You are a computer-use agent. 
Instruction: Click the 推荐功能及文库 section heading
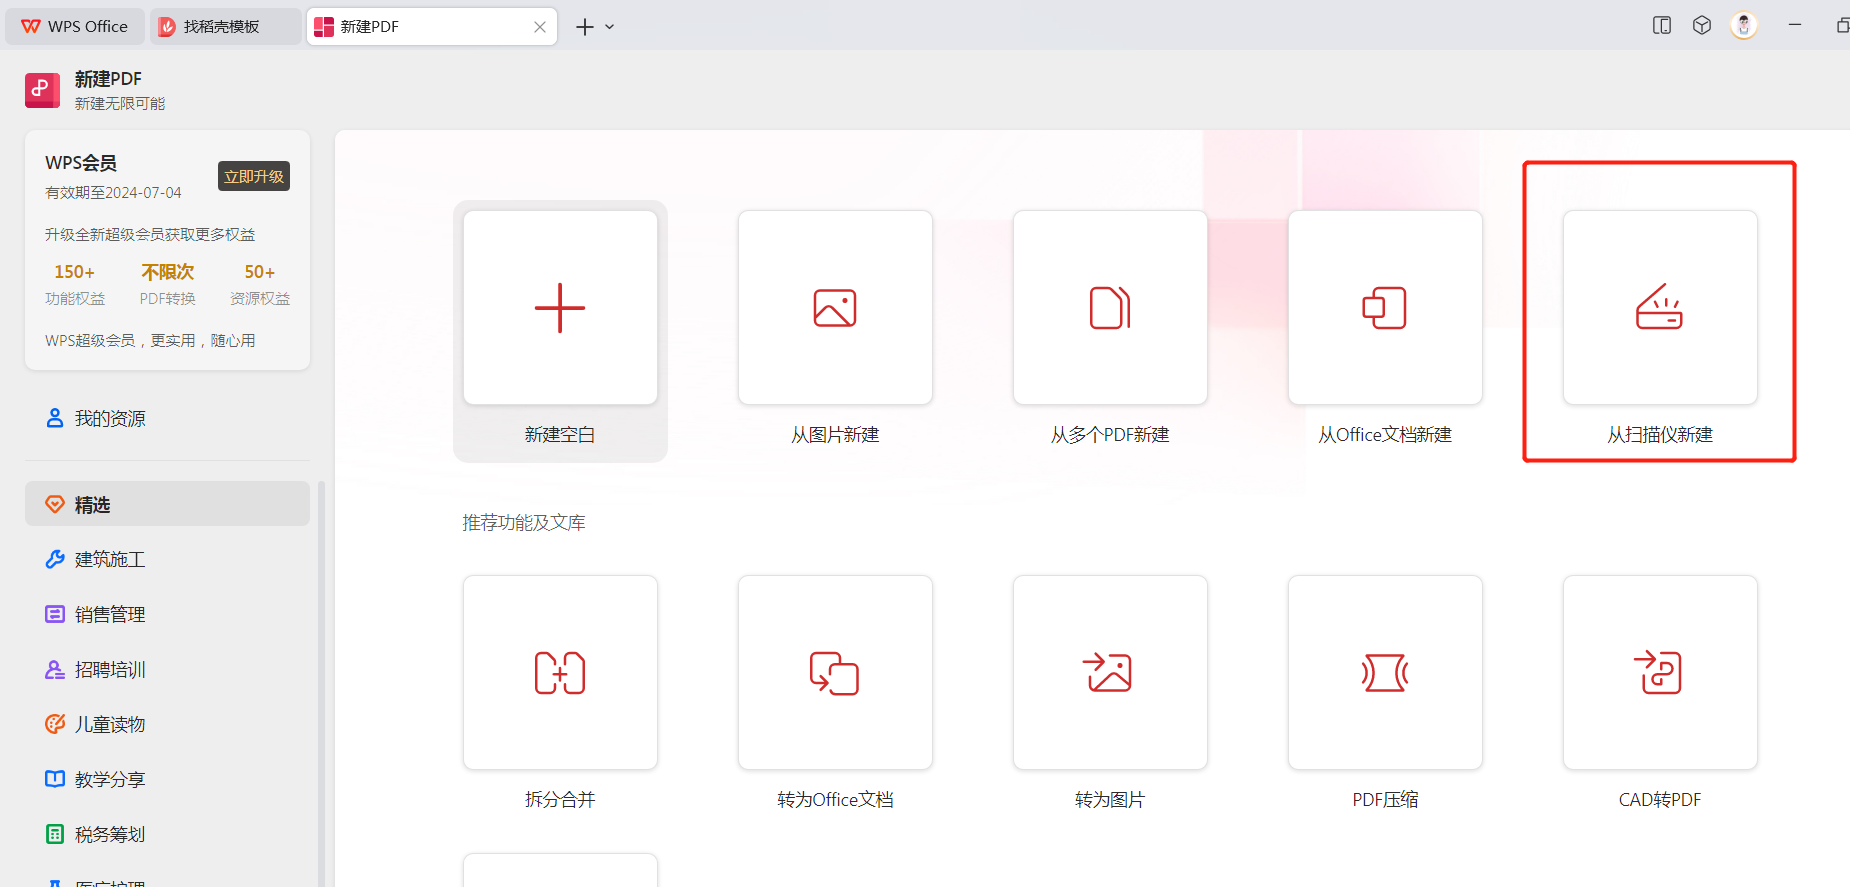[524, 523]
